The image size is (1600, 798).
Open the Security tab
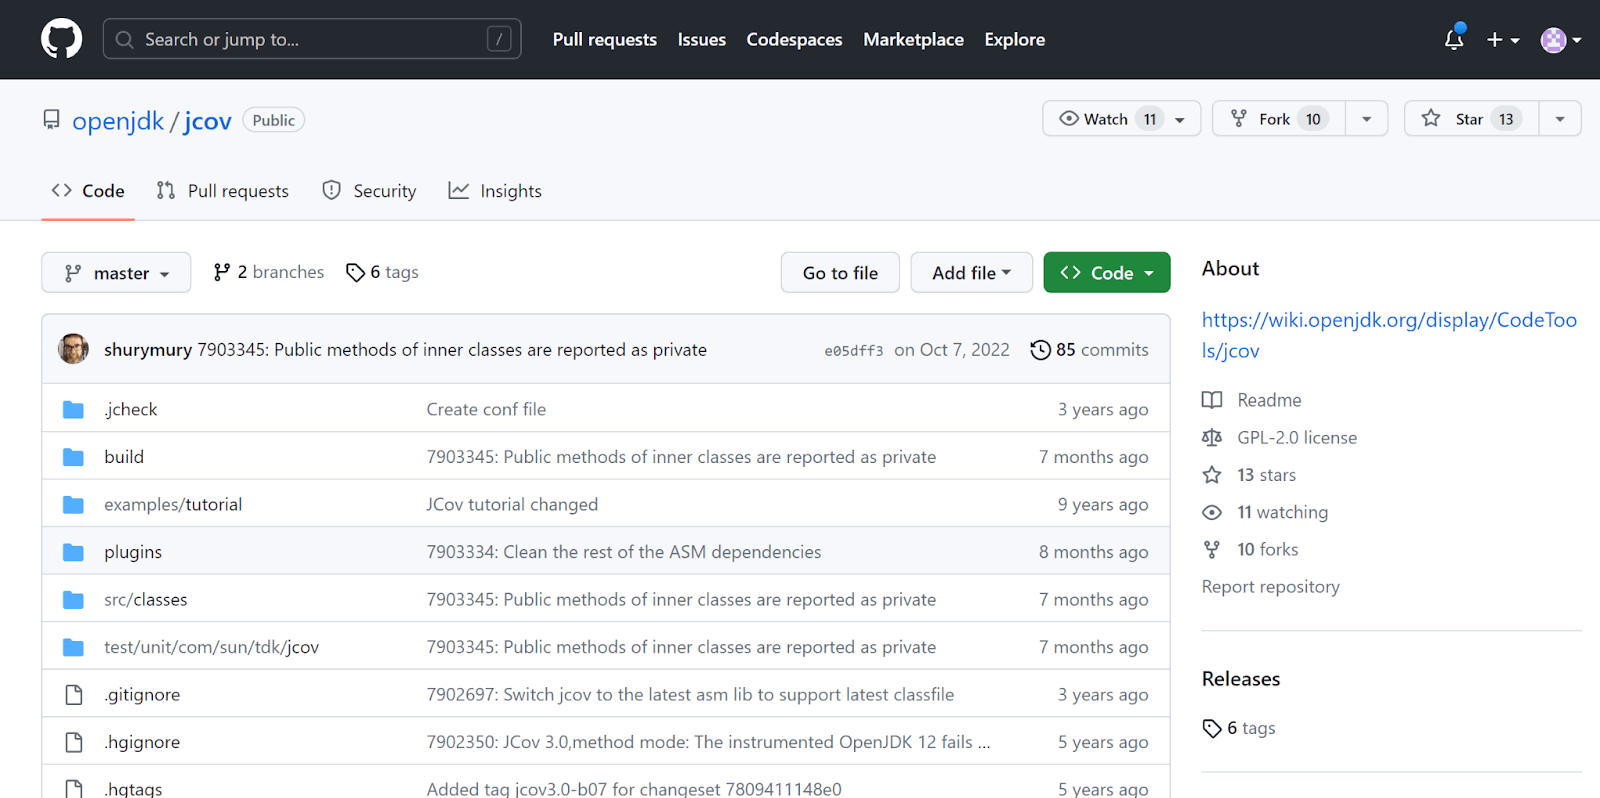coord(369,191)
